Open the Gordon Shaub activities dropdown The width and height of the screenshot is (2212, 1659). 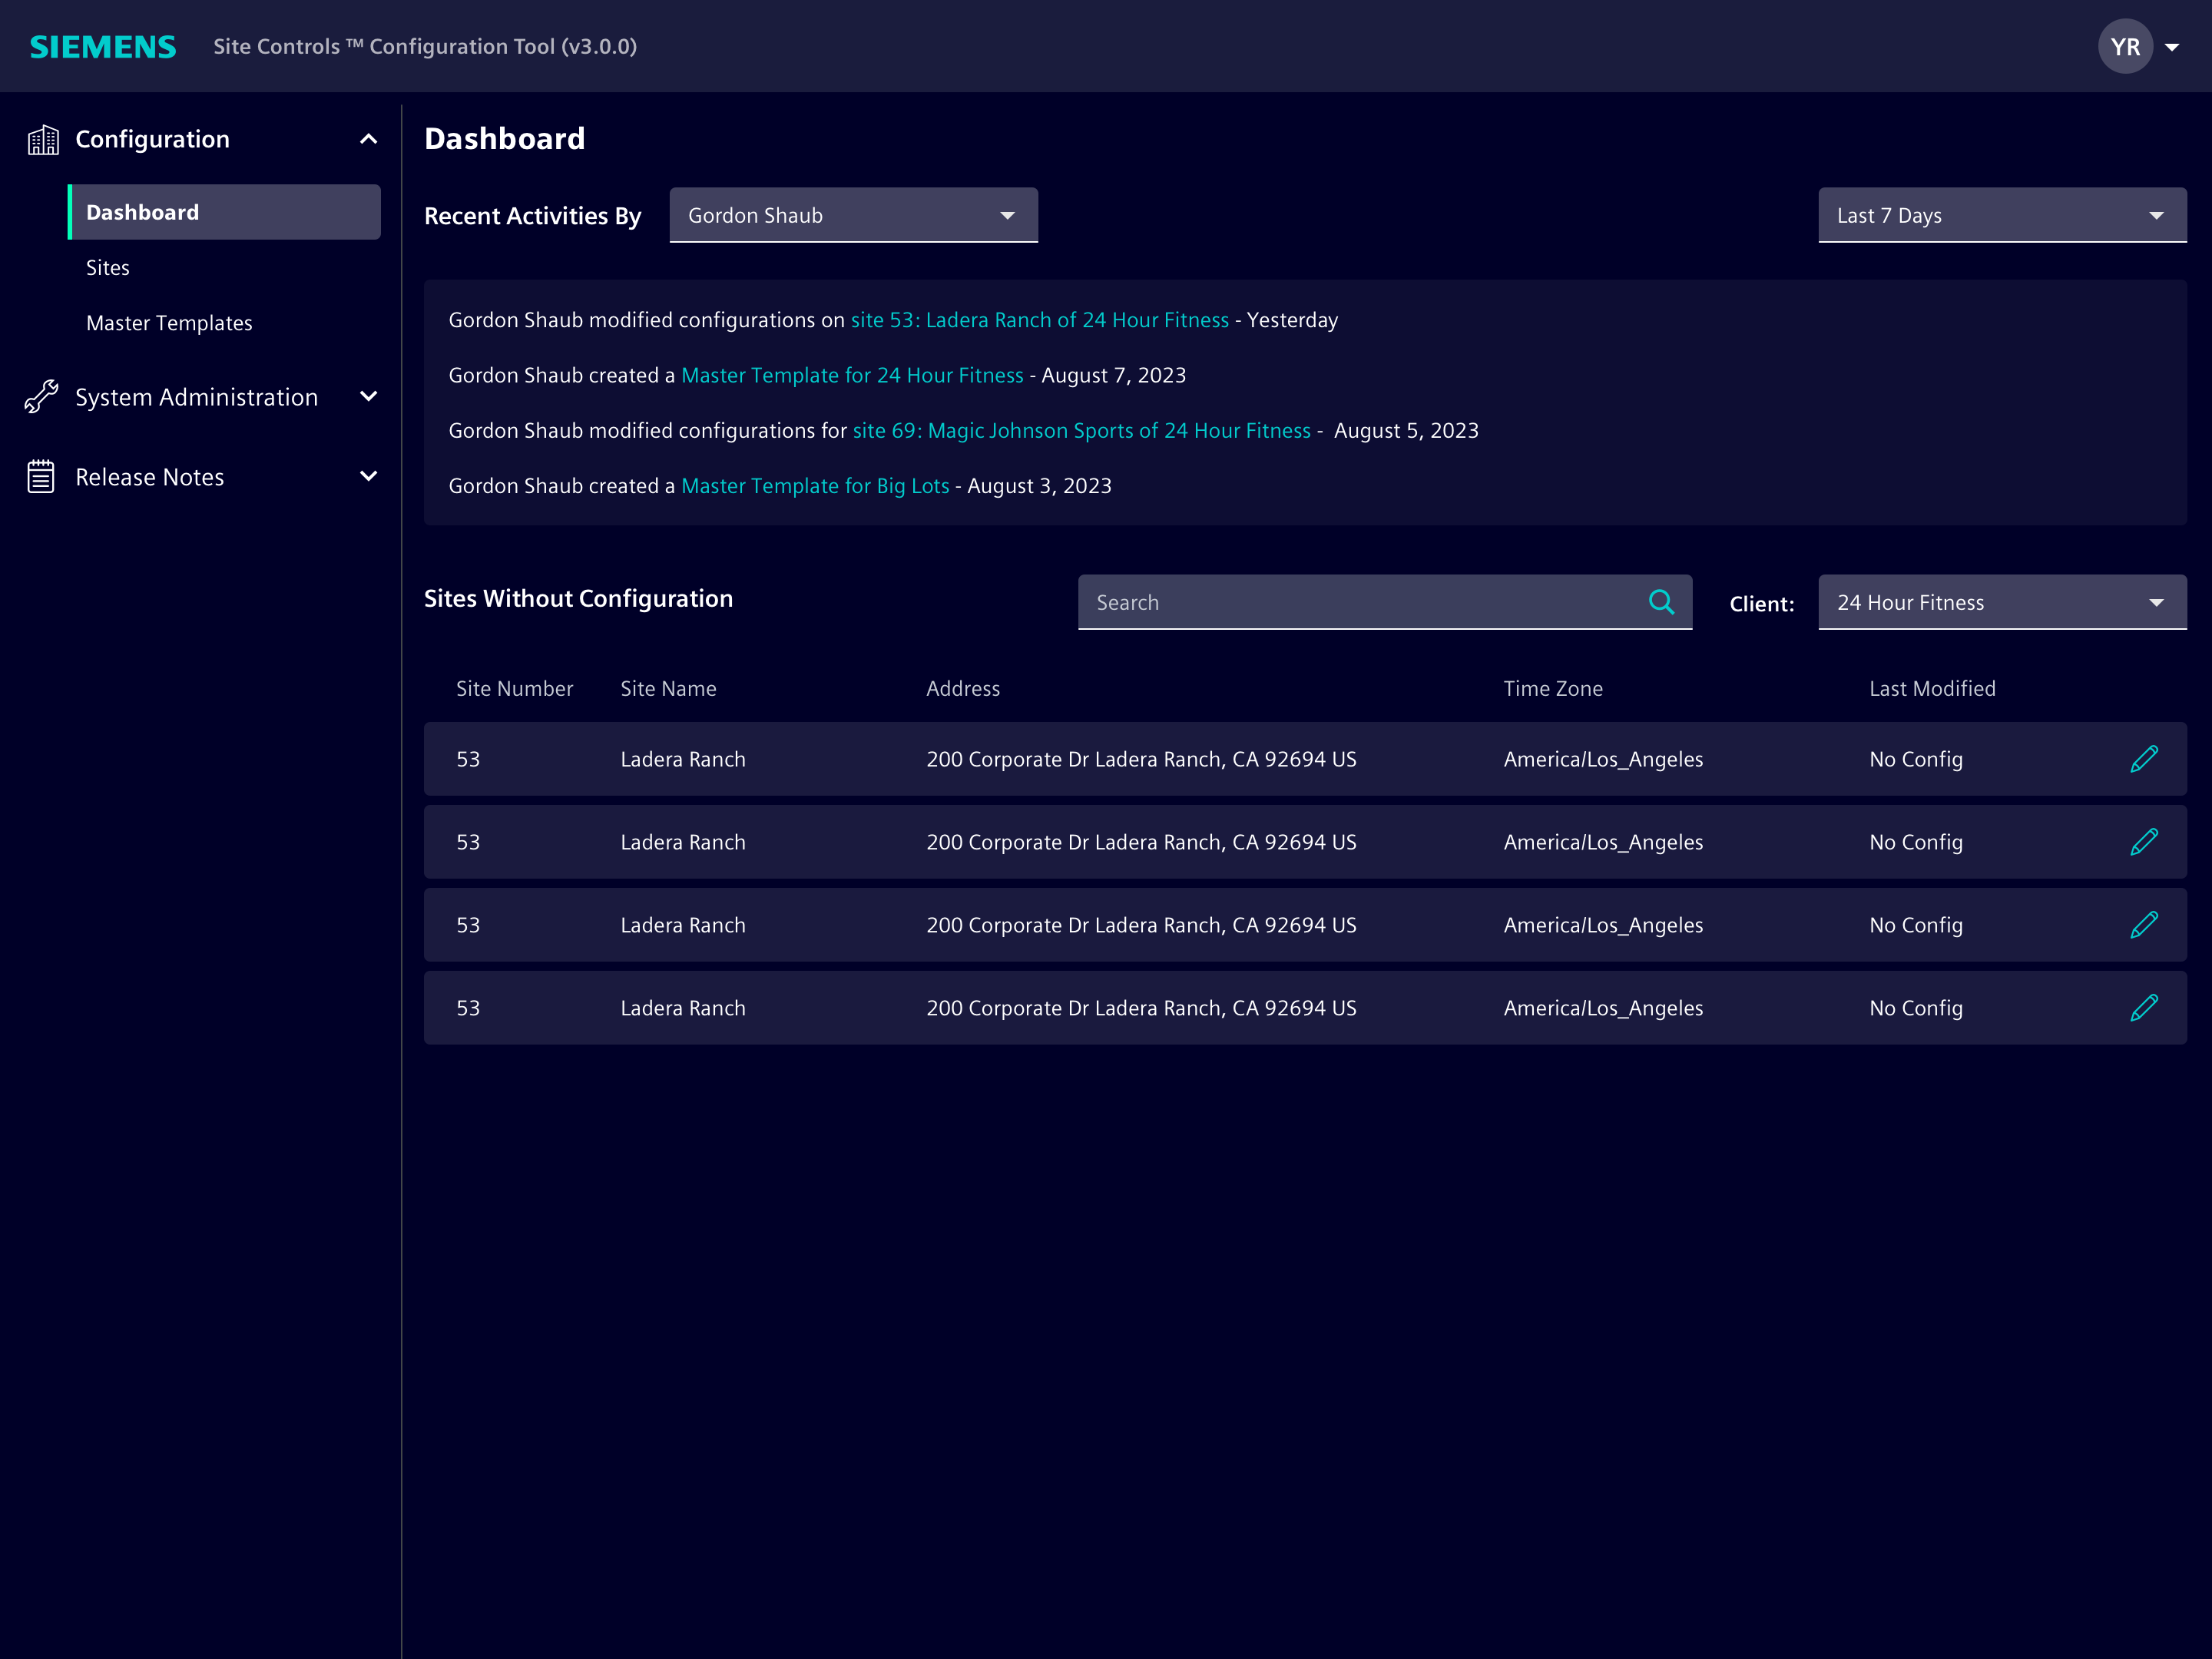click(x=853, y=215)
